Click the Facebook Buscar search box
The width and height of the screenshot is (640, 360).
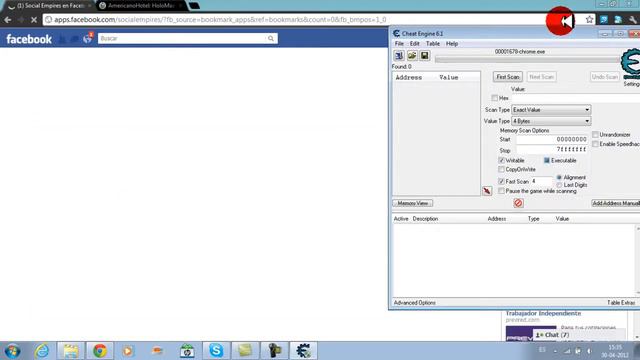[x=182, y=38]
